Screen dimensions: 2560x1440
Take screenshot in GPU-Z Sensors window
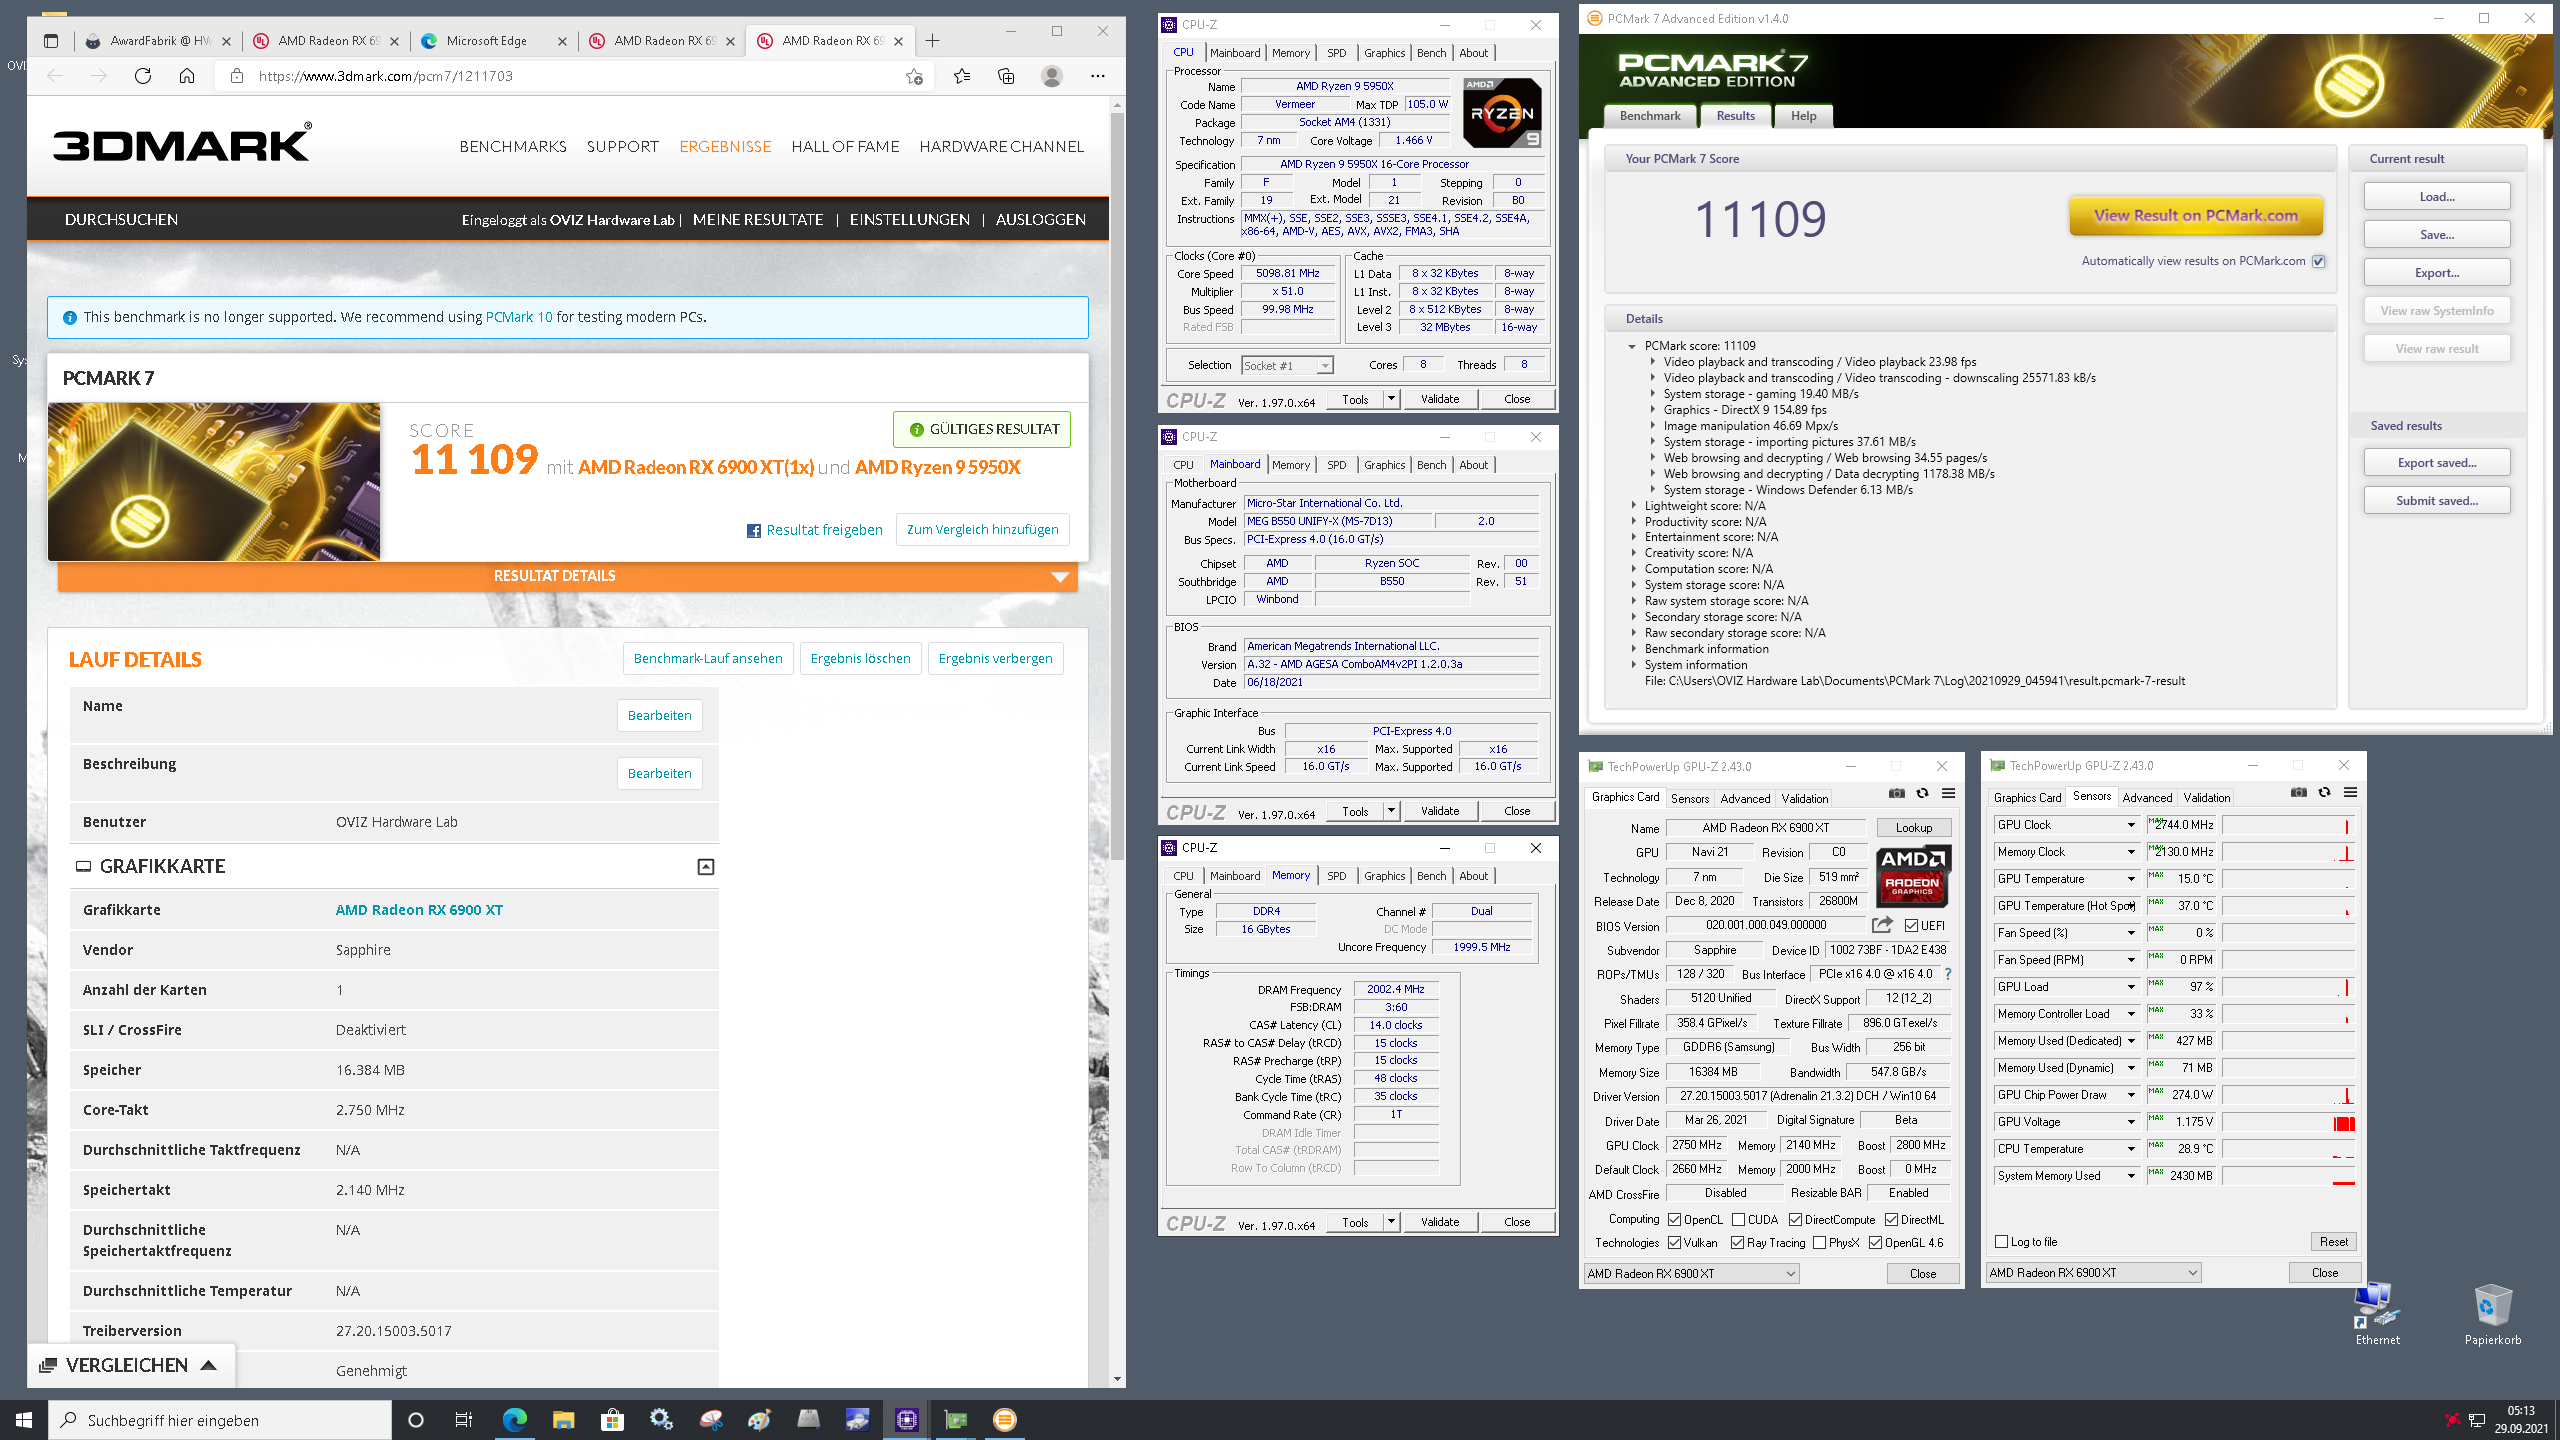[x=2299, y=793]
